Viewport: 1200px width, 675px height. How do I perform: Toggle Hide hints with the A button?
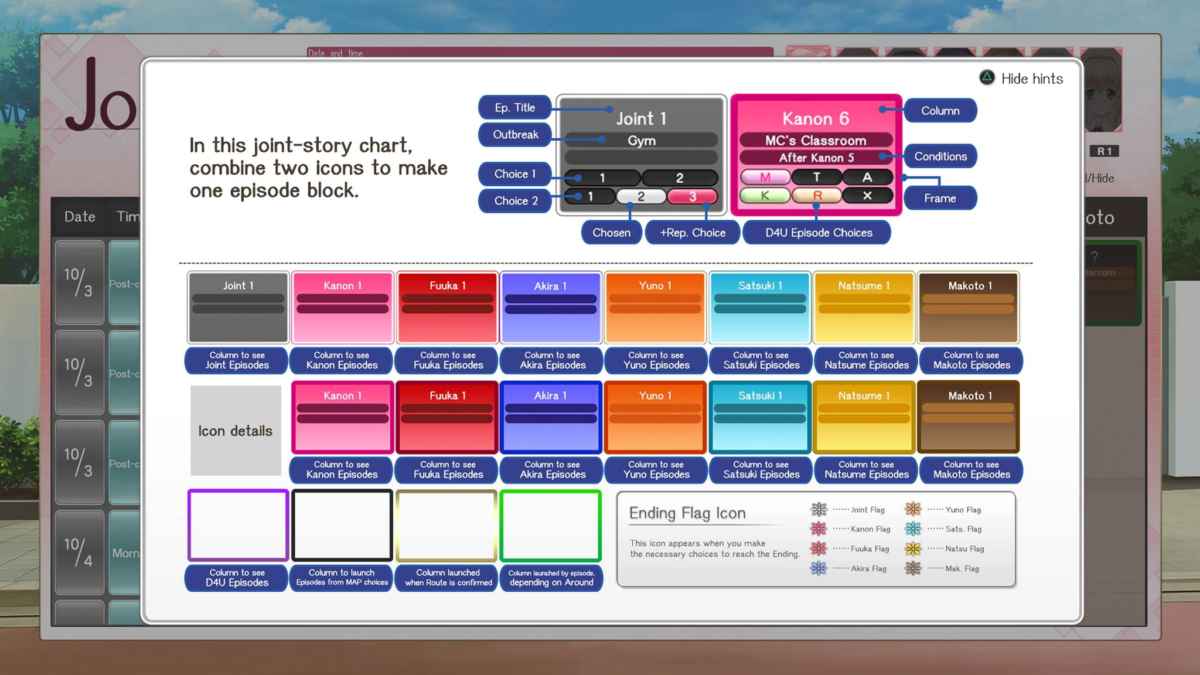coord(1016,78)
